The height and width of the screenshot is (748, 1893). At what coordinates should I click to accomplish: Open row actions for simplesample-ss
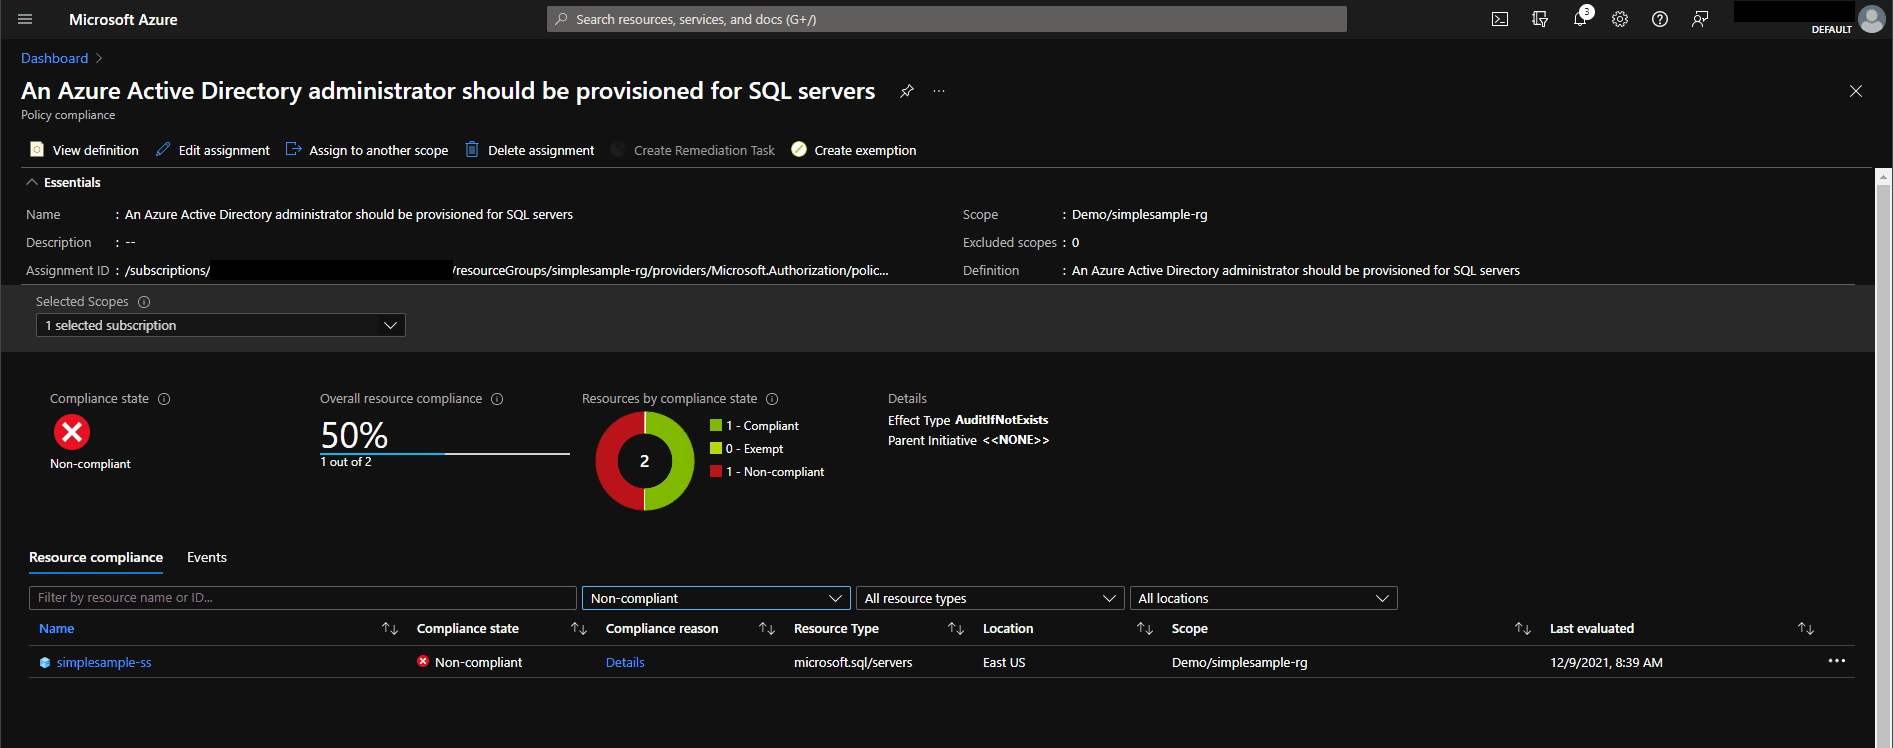[1837, 661]
